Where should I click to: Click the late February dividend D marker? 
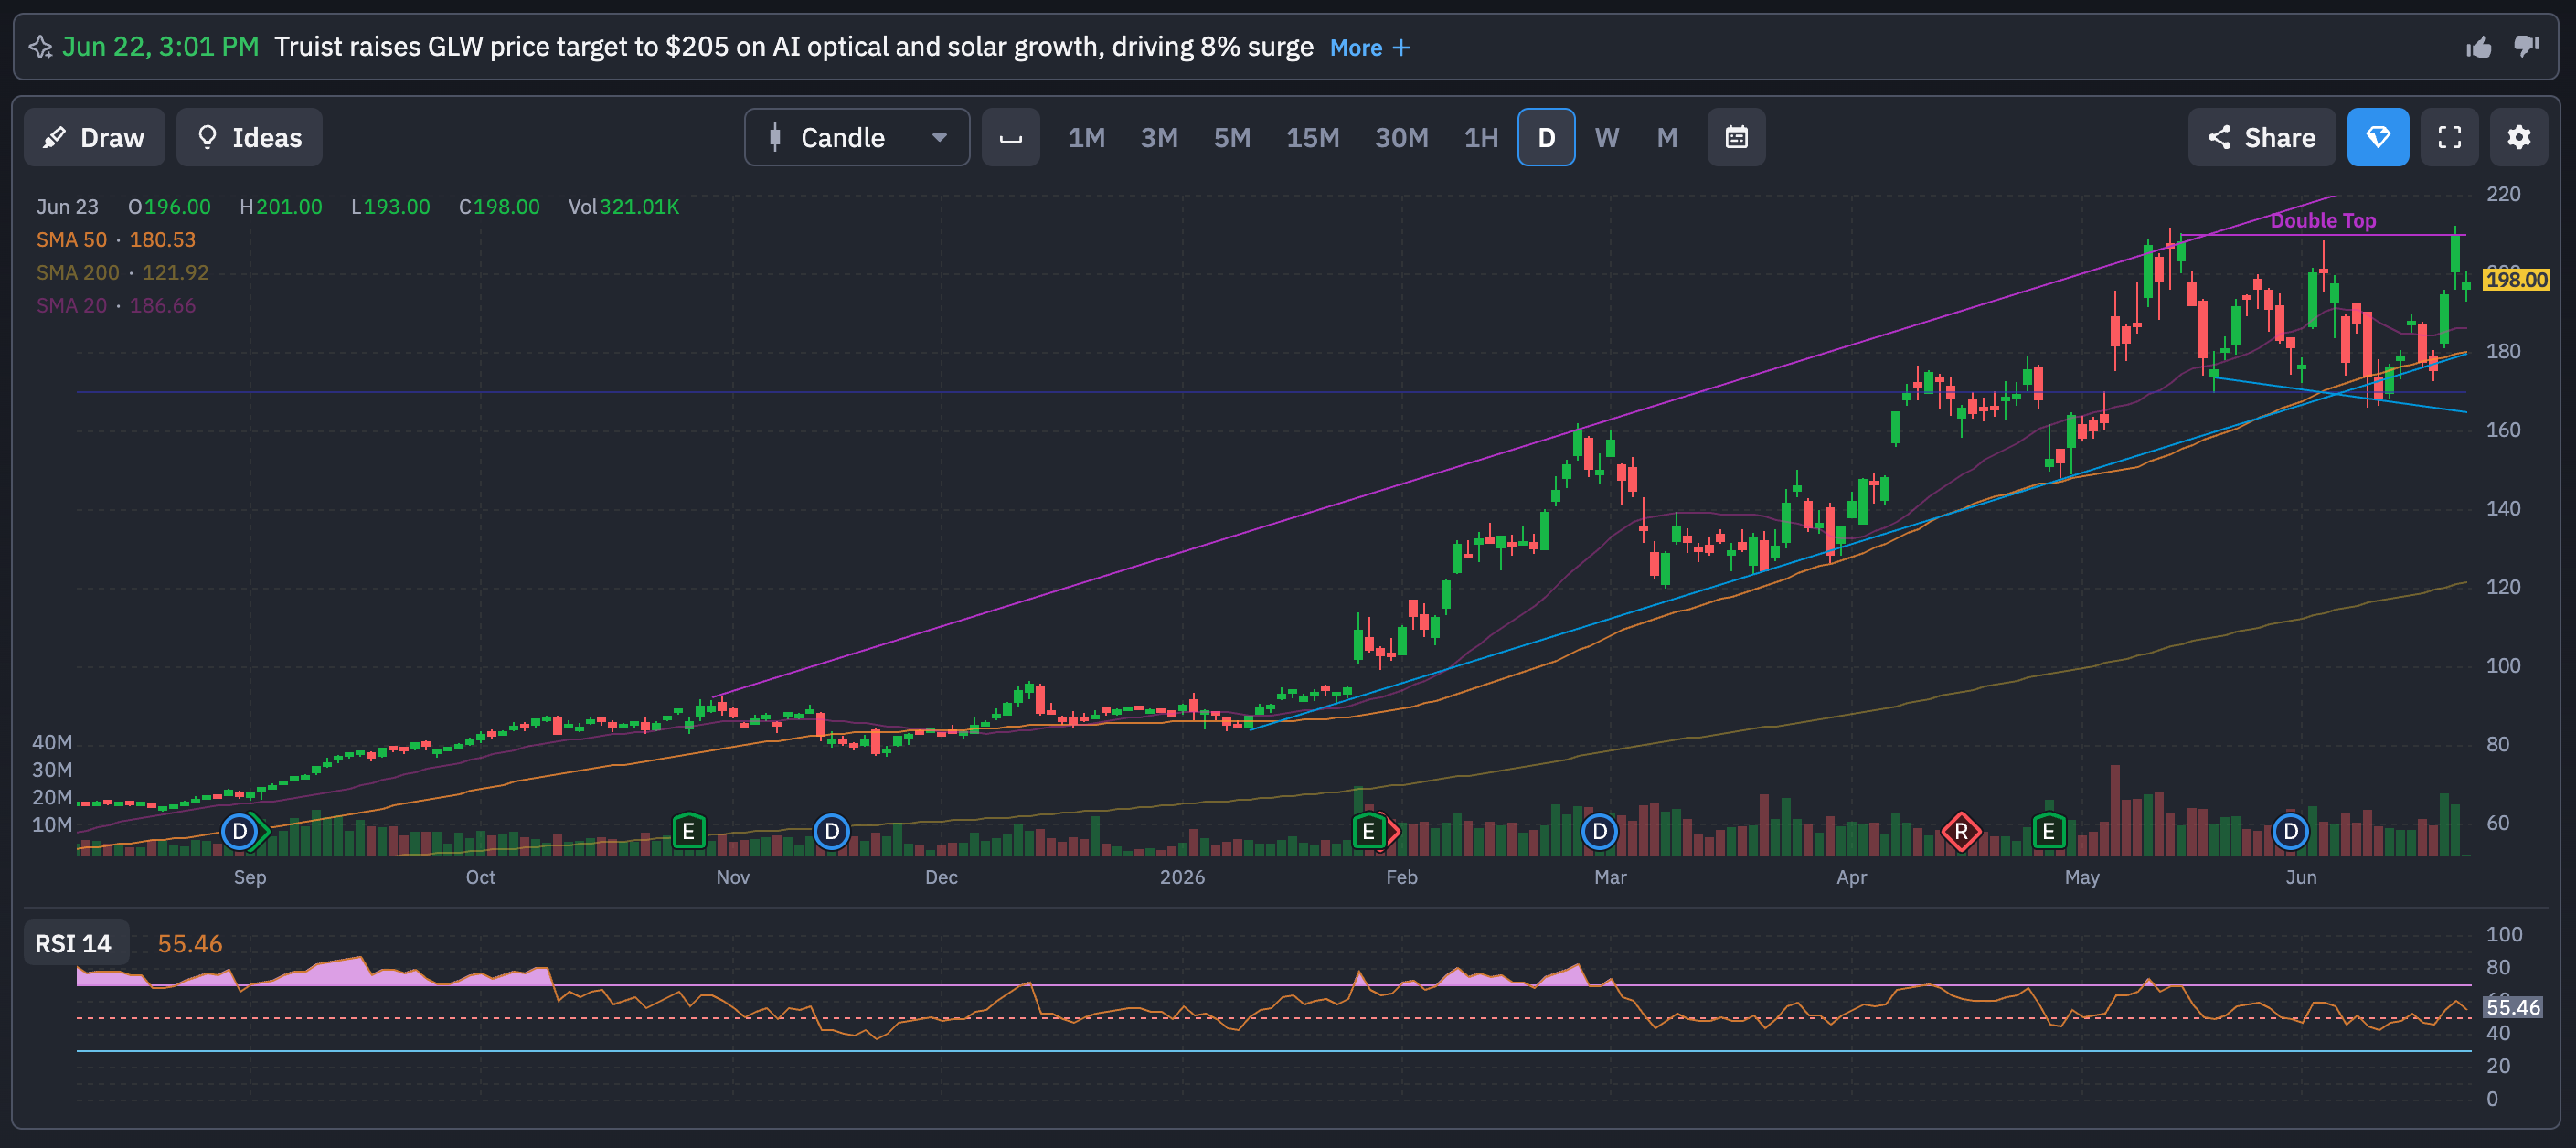(x=1599, y=831)
